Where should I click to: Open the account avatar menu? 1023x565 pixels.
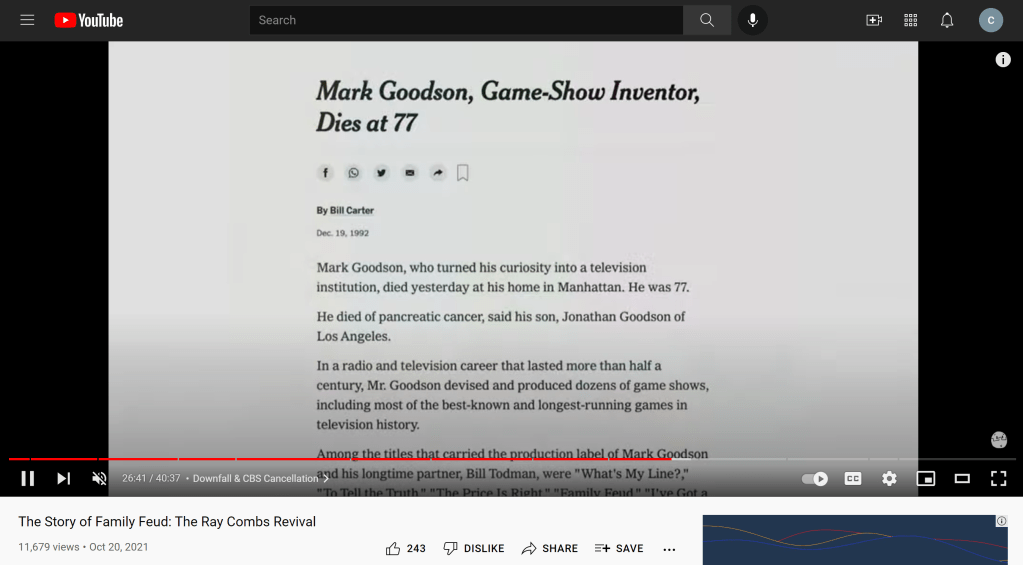tap(990, 20)
